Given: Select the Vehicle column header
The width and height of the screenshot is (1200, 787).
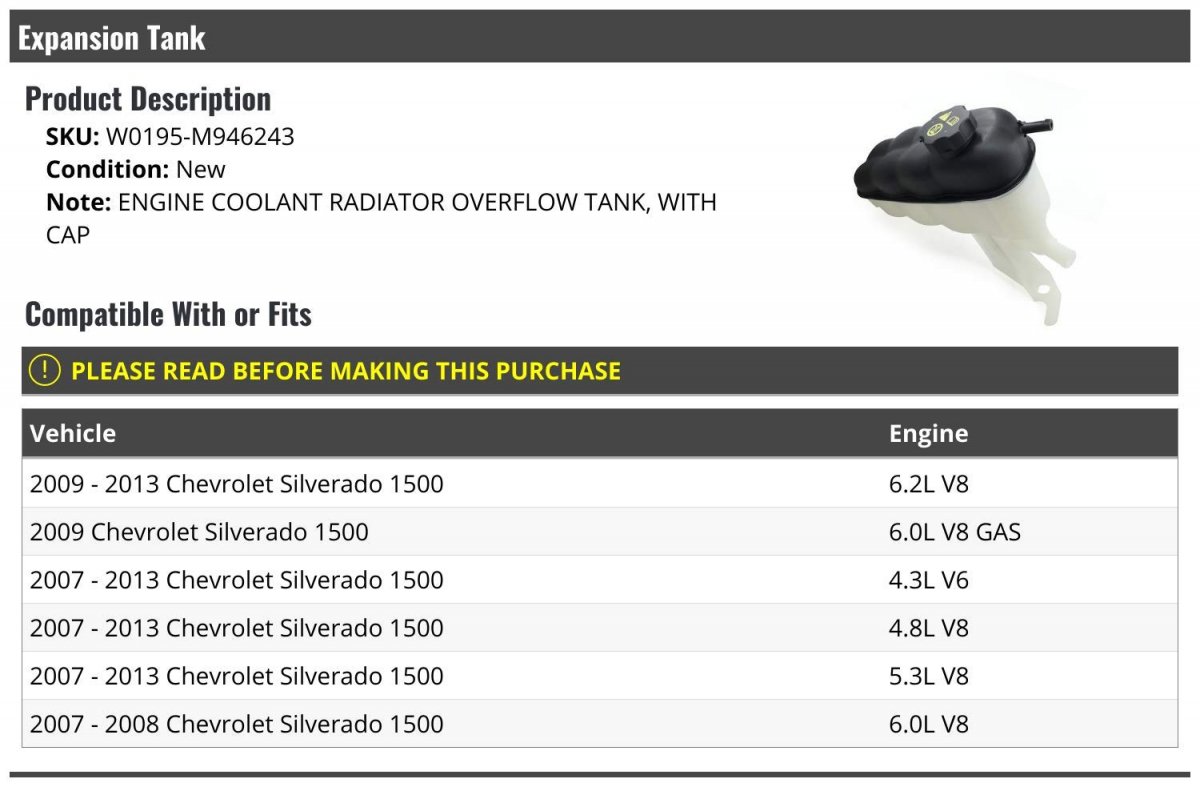Looking at the screenshot, I should click(x=73, y=433).
